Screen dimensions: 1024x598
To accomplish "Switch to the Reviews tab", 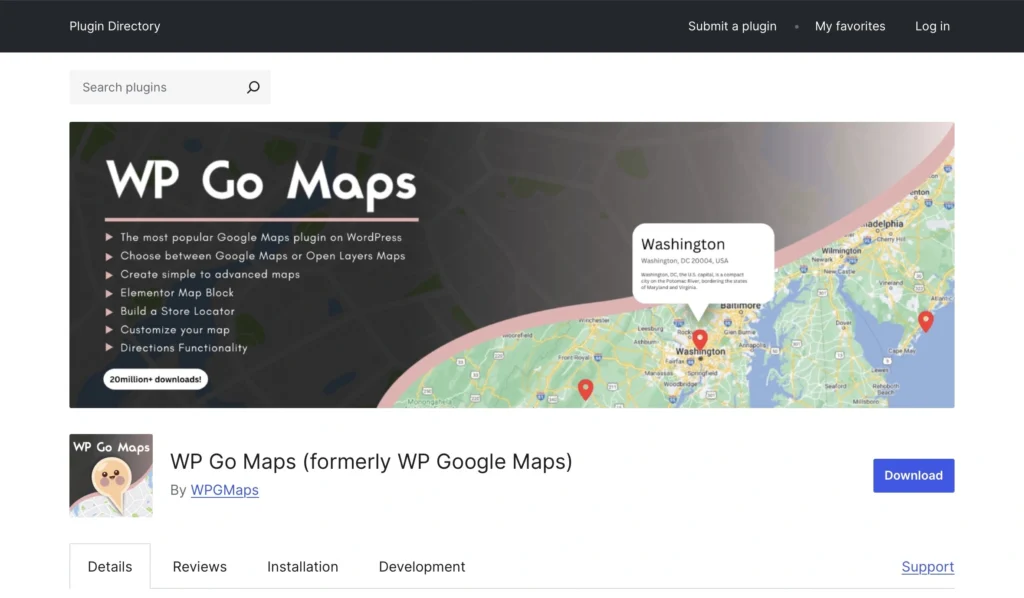I will click(x=199, y=566).
